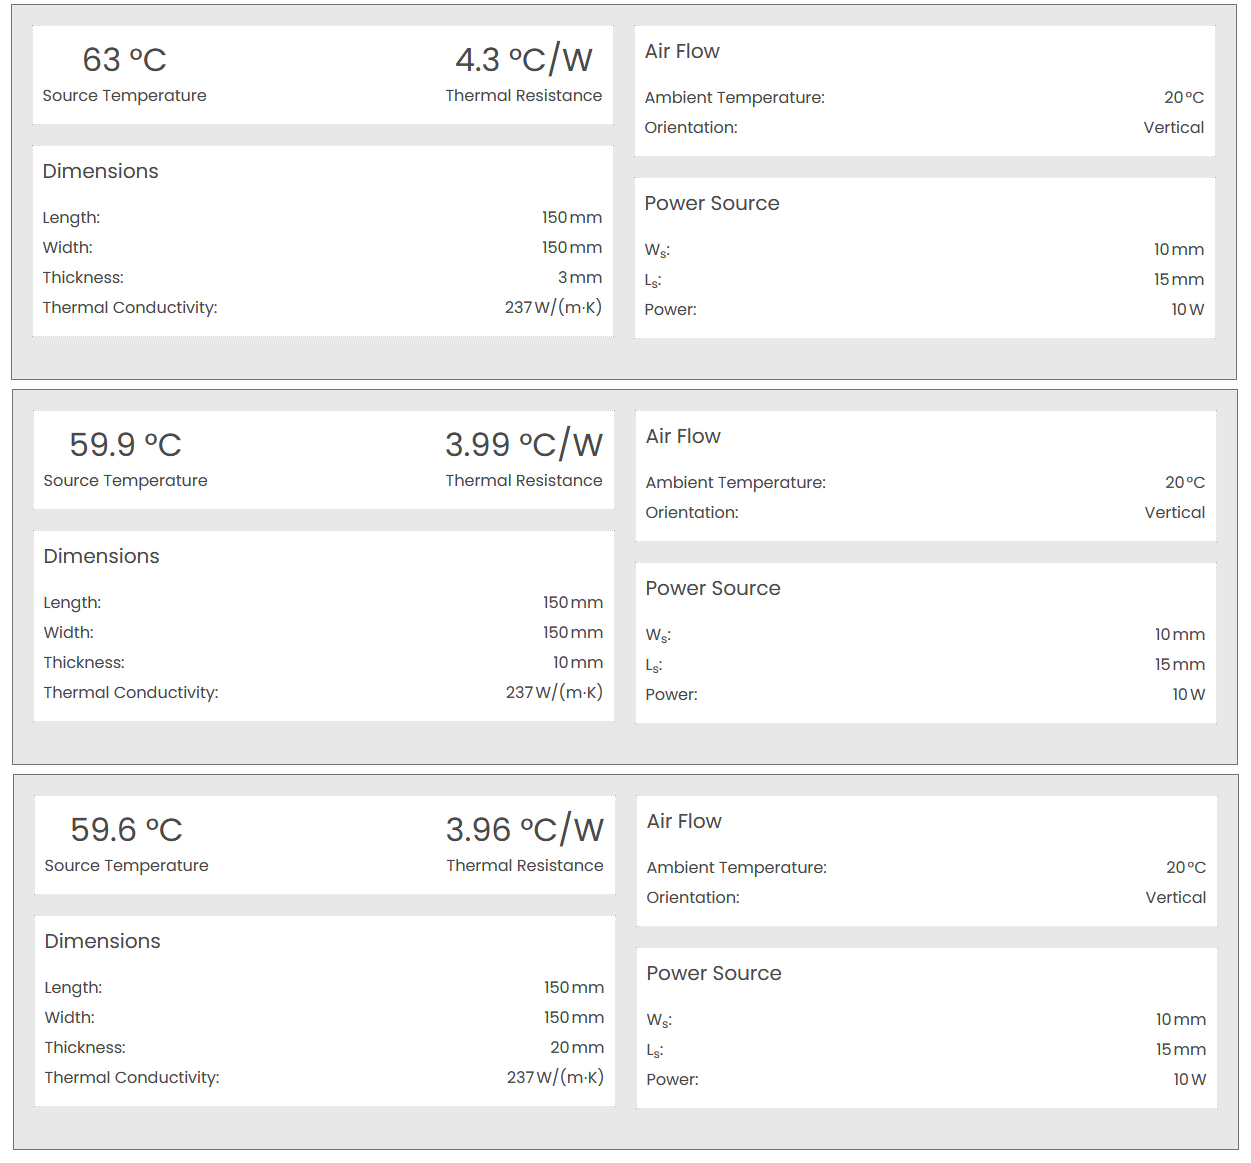Click Dimensions heading in the 63 °C panel
Screen dimensions: 1251x1163
click(100, 172)
